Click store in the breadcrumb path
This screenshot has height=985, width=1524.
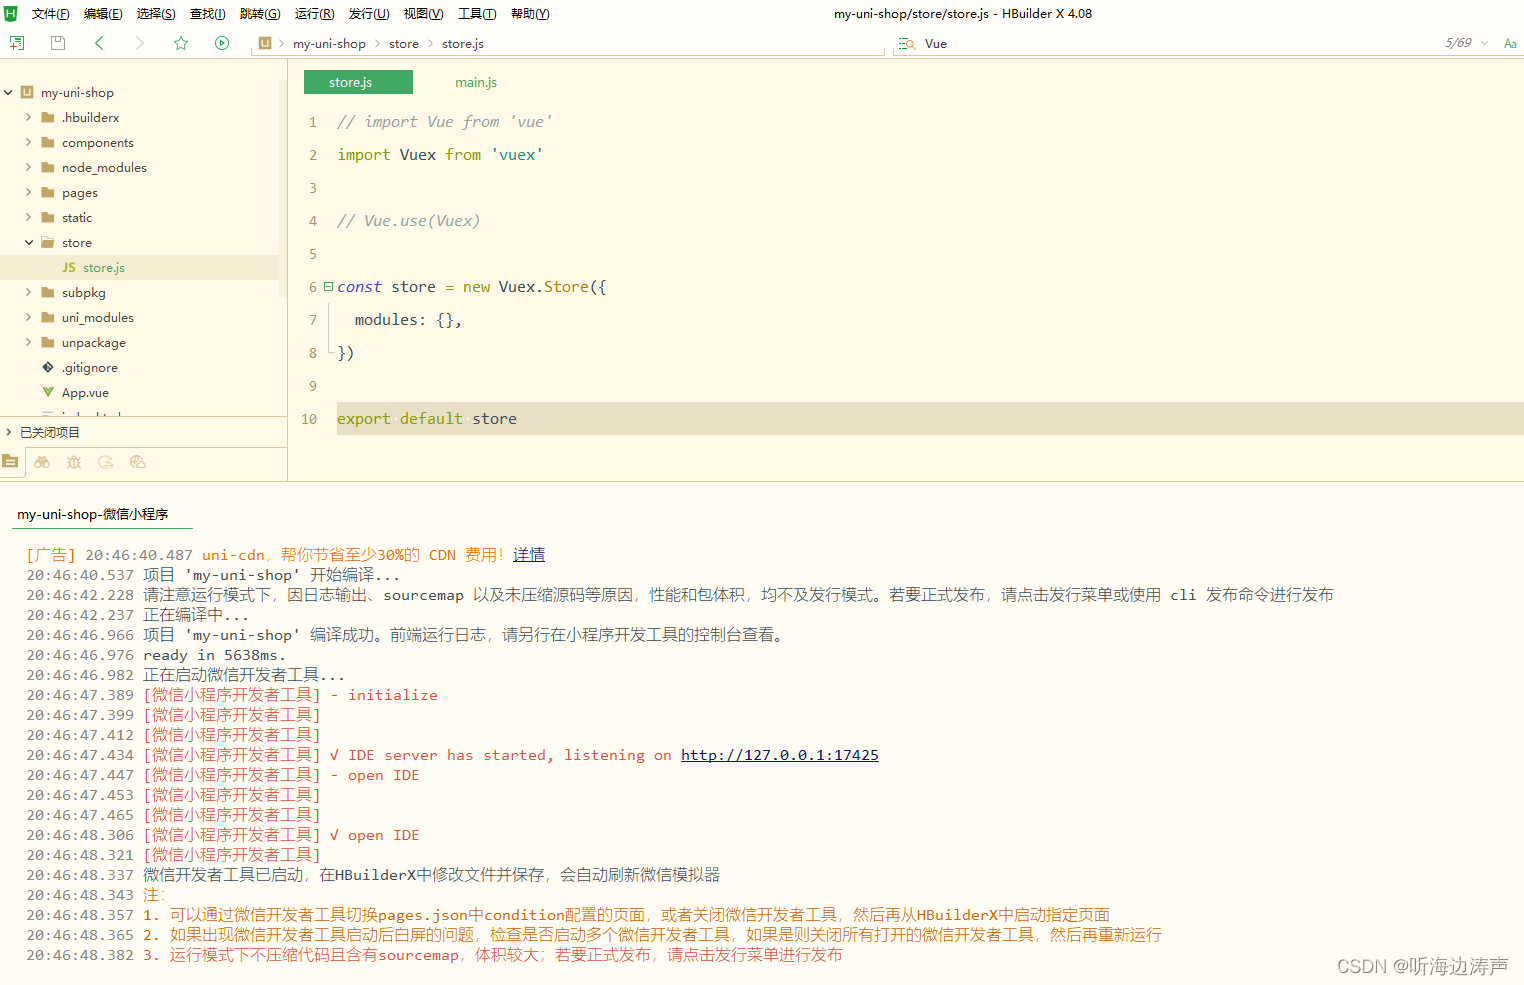pyautogui.click(x=404, y=44)
